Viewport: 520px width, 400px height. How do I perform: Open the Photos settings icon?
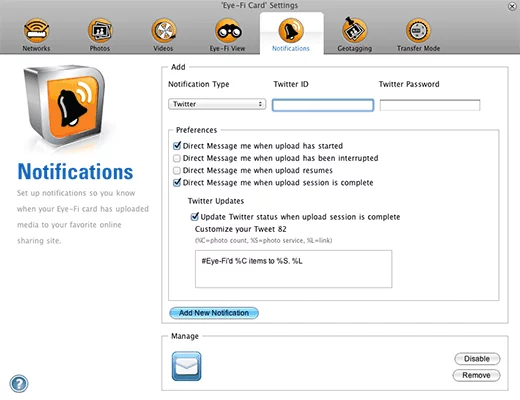point(100,31)
